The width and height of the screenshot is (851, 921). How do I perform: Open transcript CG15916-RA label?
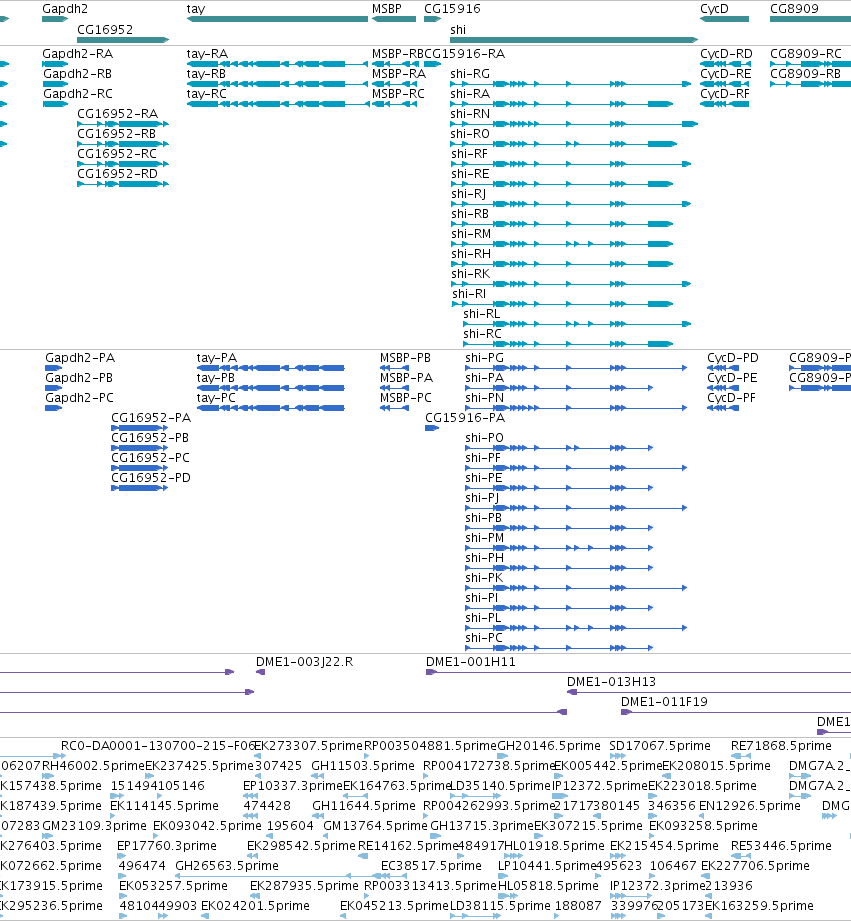coord(465,53)
